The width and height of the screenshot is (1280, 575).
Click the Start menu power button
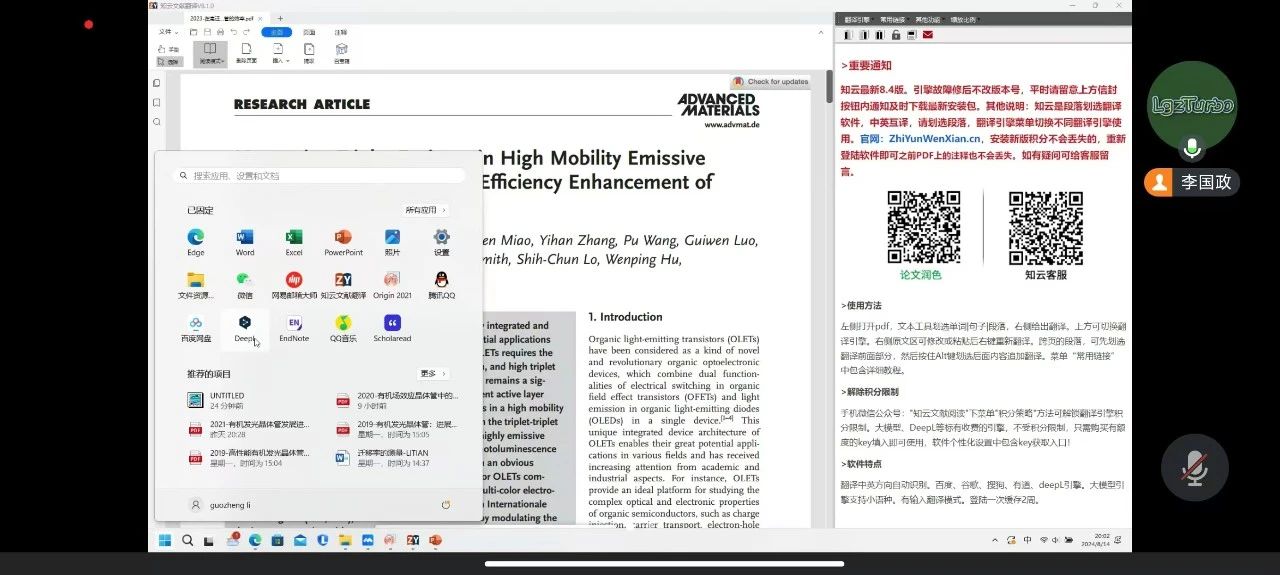[x=446, y=505]
